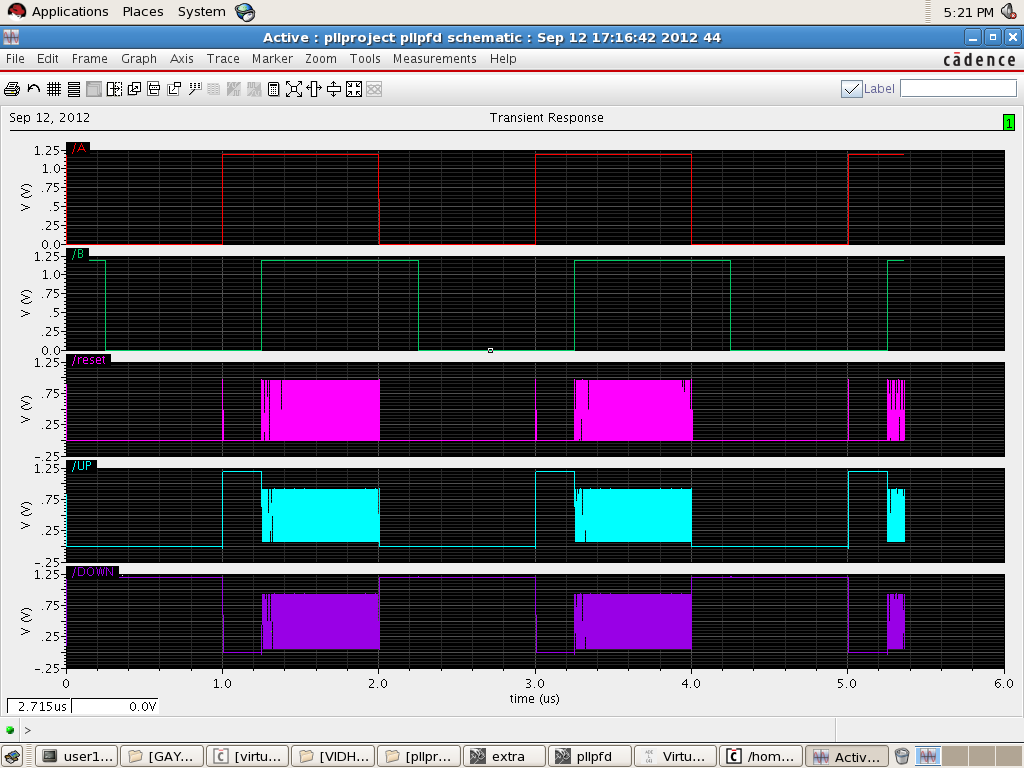
Task: Open the Help menu
Action: pos(503,59)
